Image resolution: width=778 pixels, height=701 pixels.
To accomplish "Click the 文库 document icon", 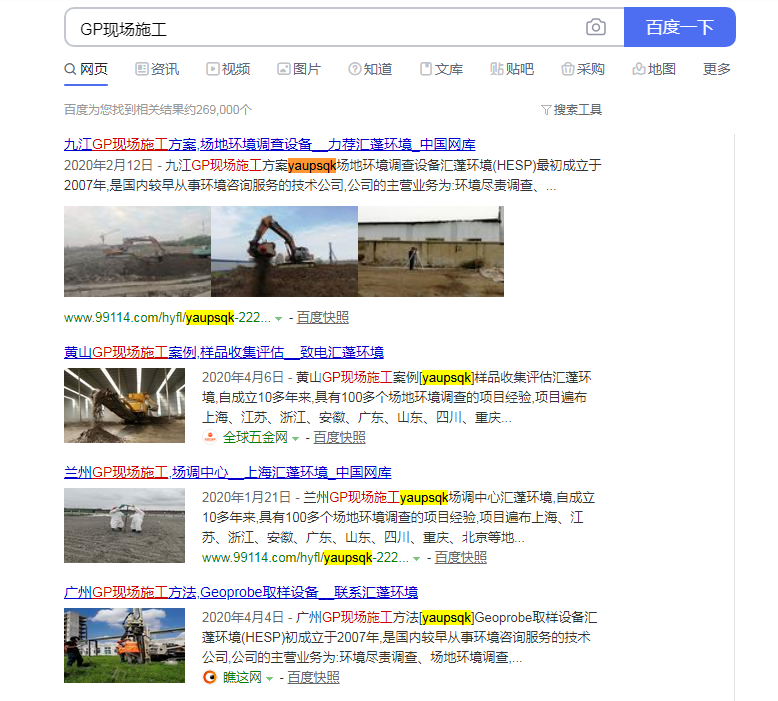I will pyautogui.click(x=426, y=69).
